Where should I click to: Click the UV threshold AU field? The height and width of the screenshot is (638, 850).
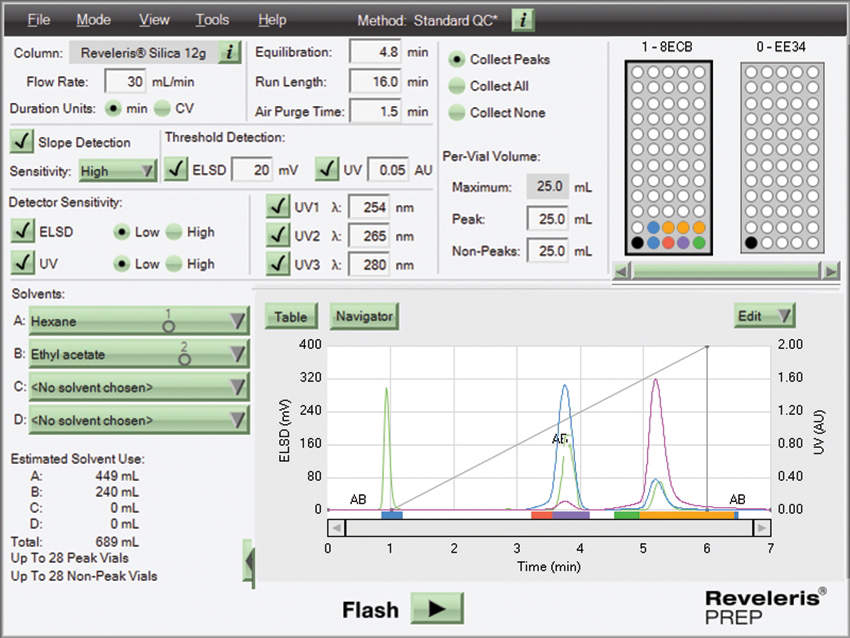tap(388, 170)
